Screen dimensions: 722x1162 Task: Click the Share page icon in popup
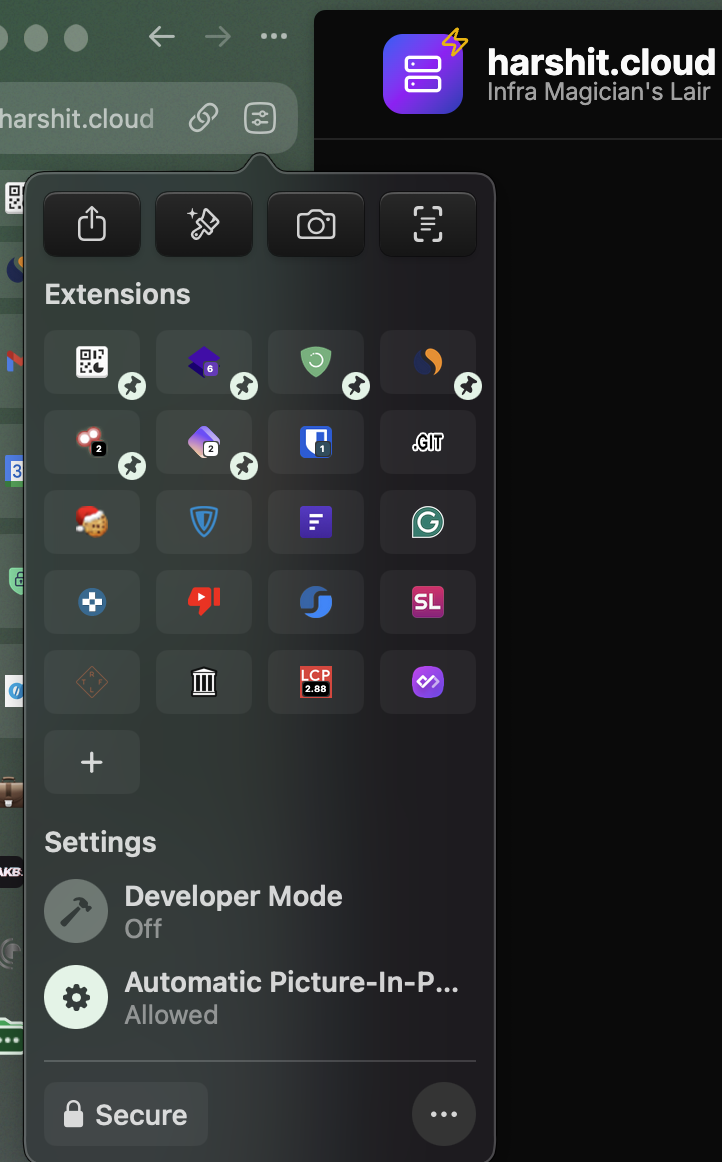coord(92,224)
